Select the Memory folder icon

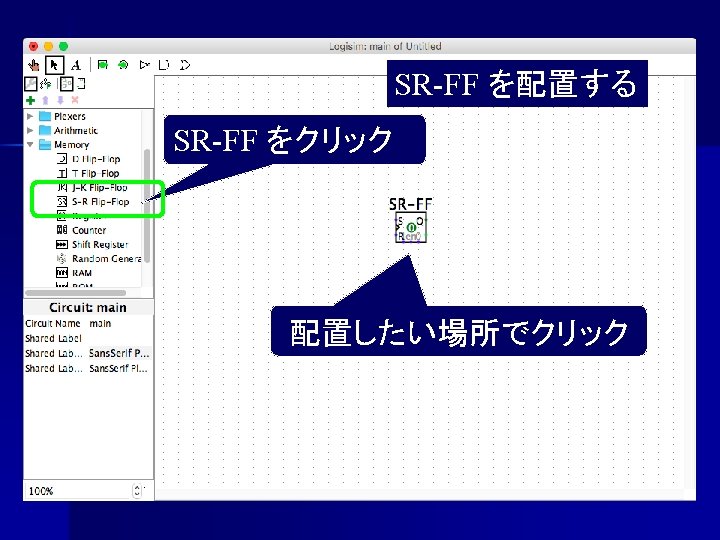click(x=45, y=145)
